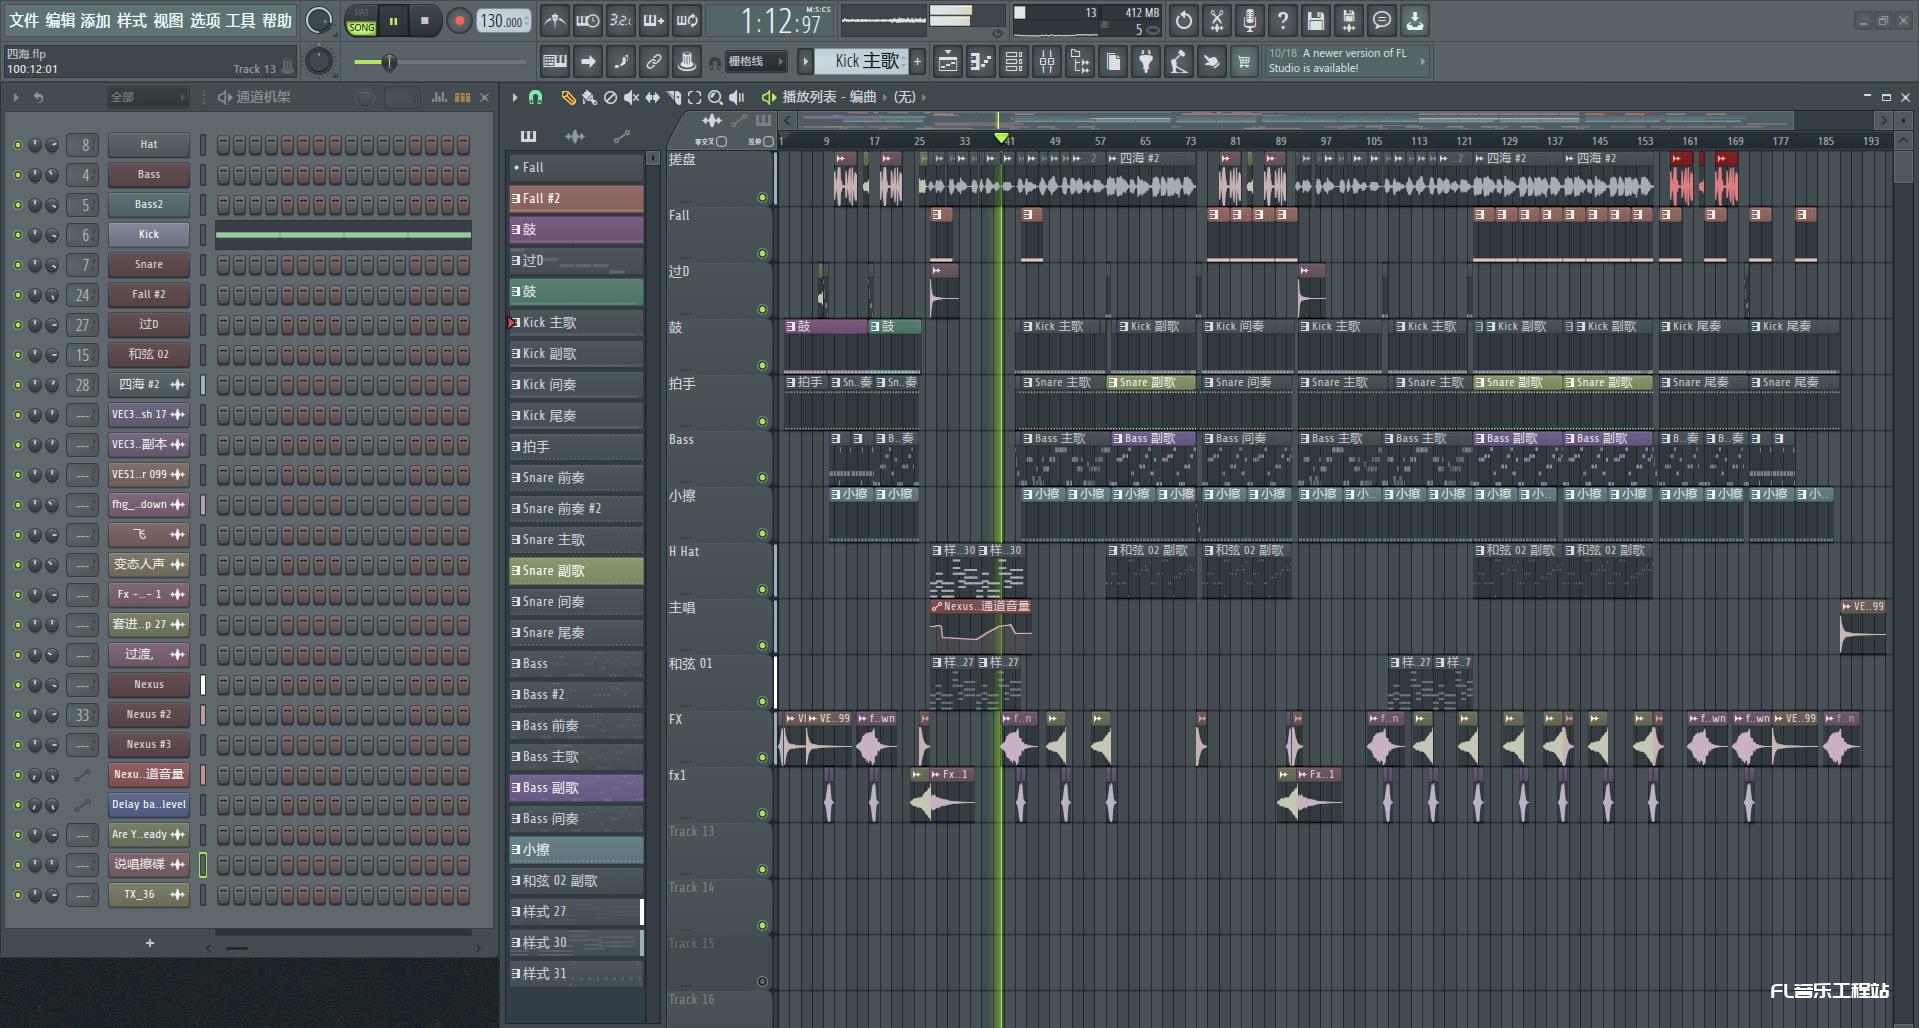
Task: Open the plugin picker plug icon
Action: tap(1146, 62)
